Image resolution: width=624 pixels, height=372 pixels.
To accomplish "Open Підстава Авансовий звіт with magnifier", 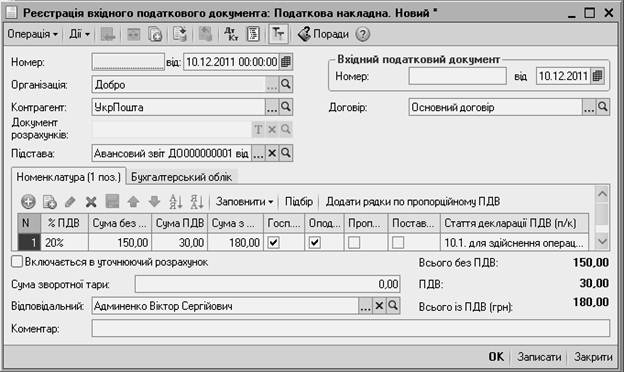I will [x=286, y=154].
